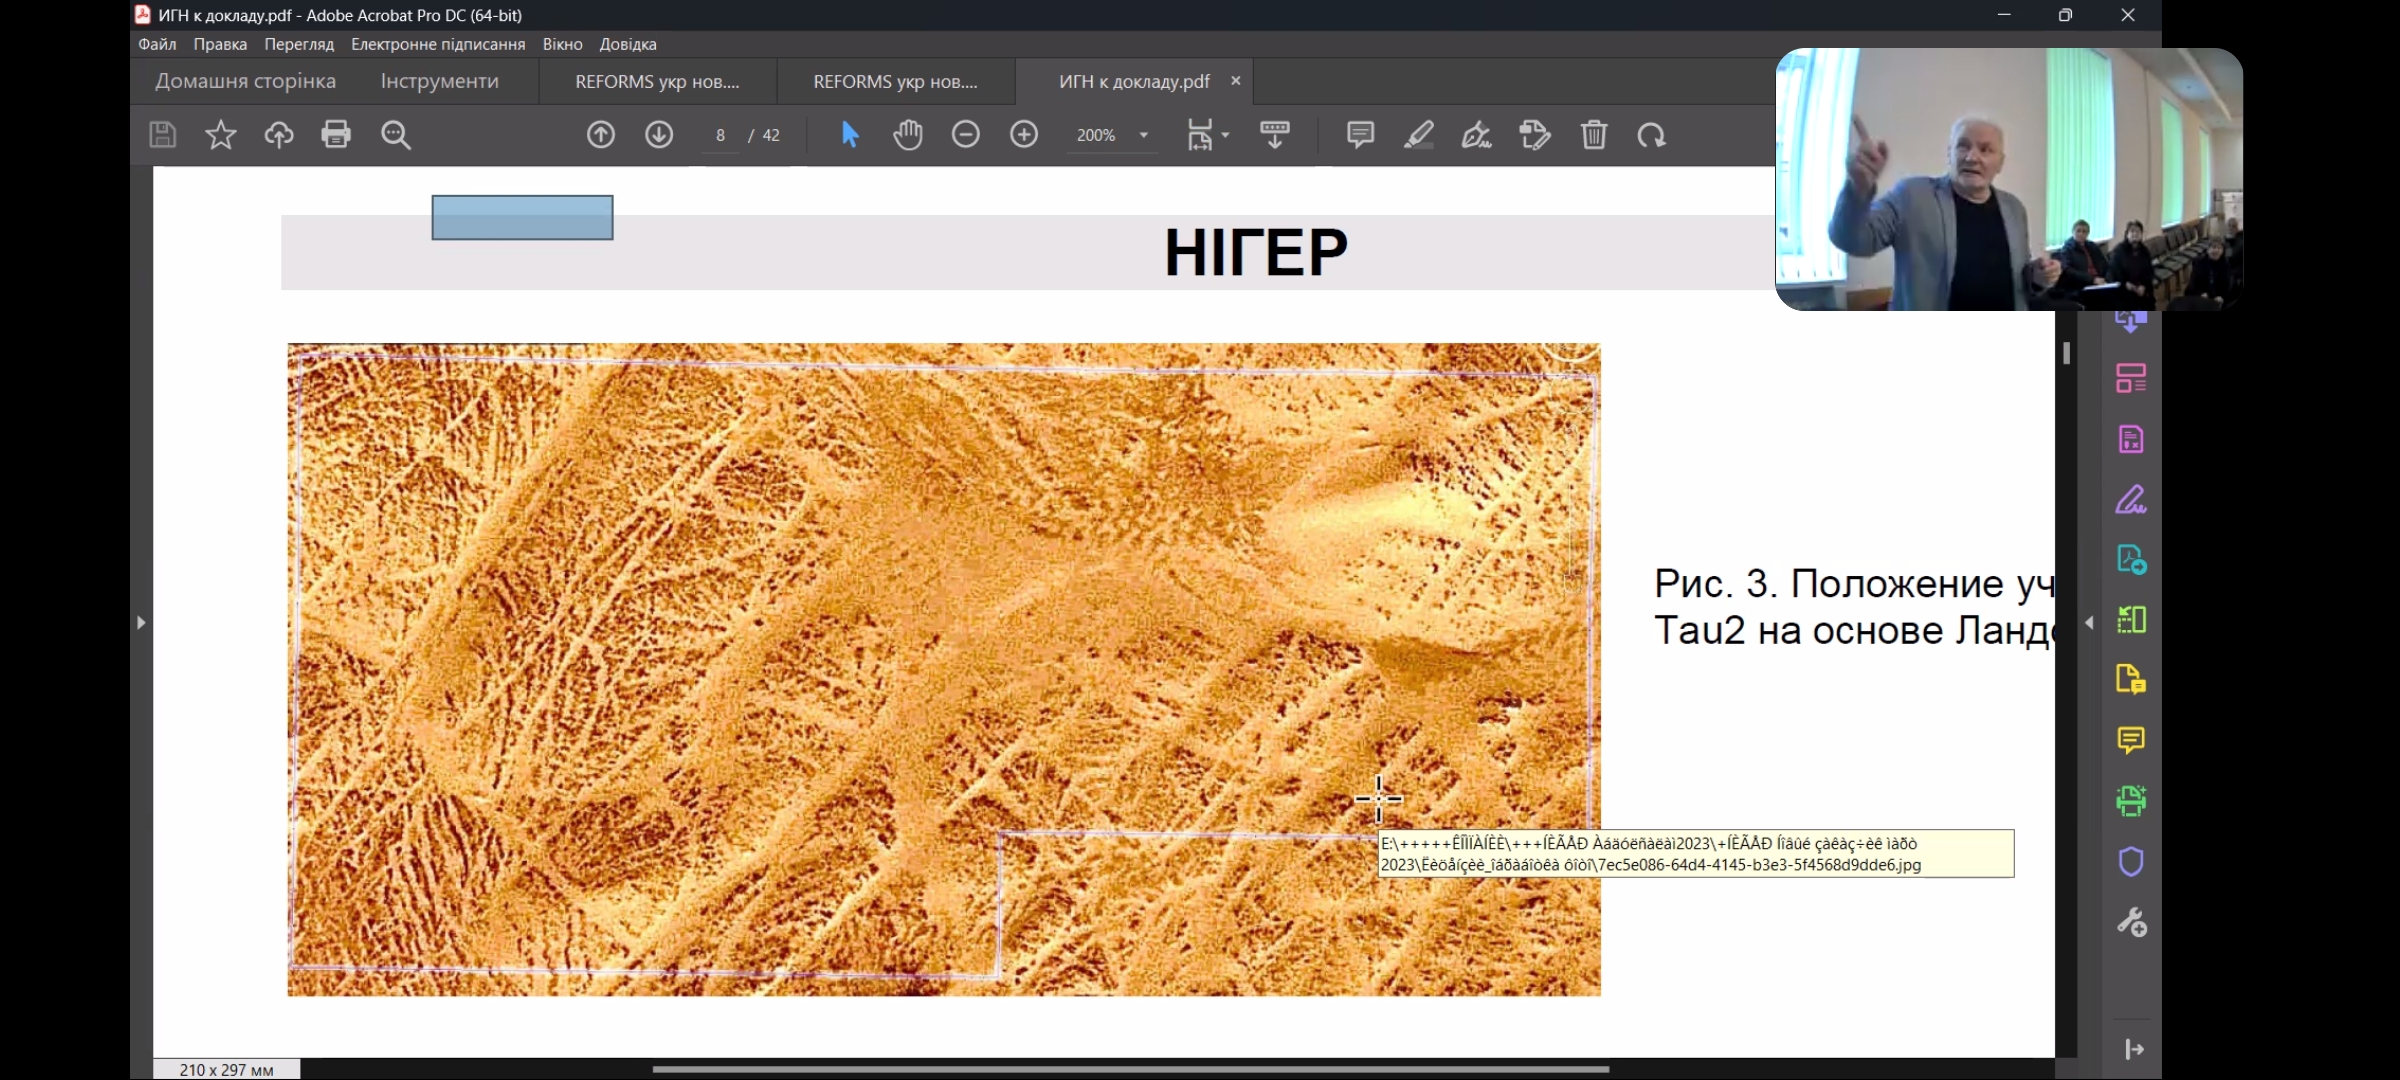Screen dimensions: 2400x1080
Task: Open the Protect shield tool in sidebar
Action: click(2131, 861)
